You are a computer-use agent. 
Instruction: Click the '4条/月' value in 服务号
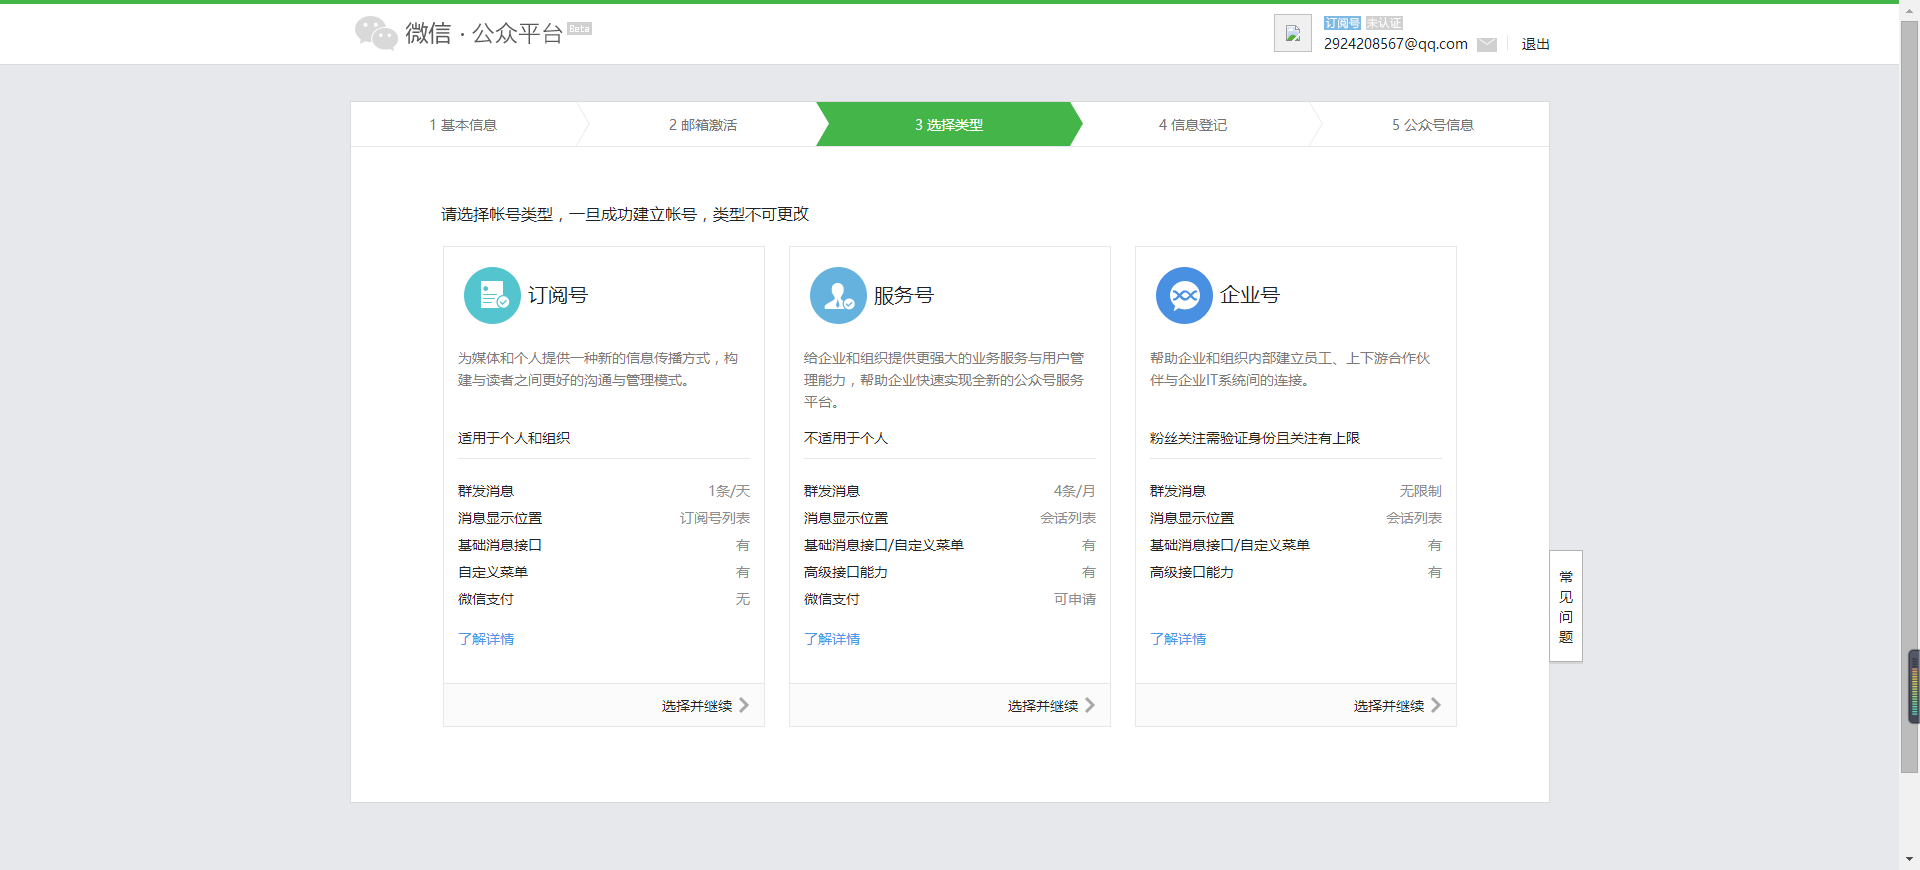(1075, 491)
